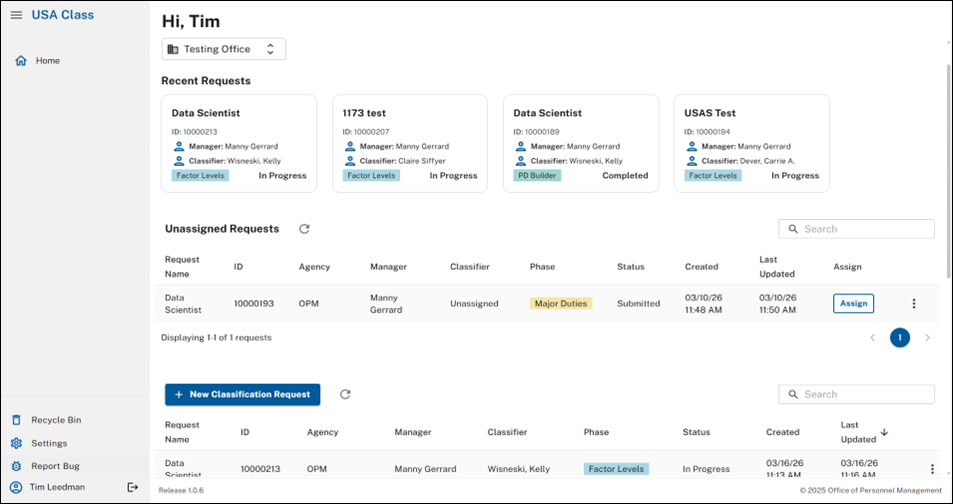Open Data Scientist card ID 10000189
953x504 pixels.
(581, 143)
